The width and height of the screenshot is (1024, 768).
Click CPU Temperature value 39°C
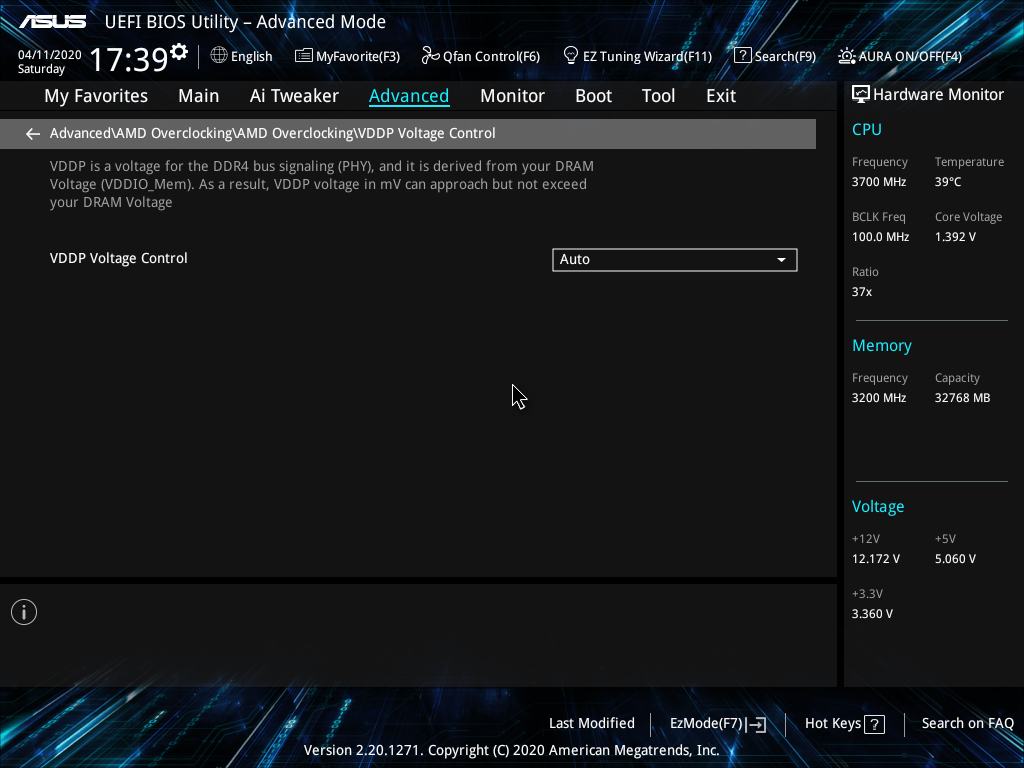tap(948, 182)
